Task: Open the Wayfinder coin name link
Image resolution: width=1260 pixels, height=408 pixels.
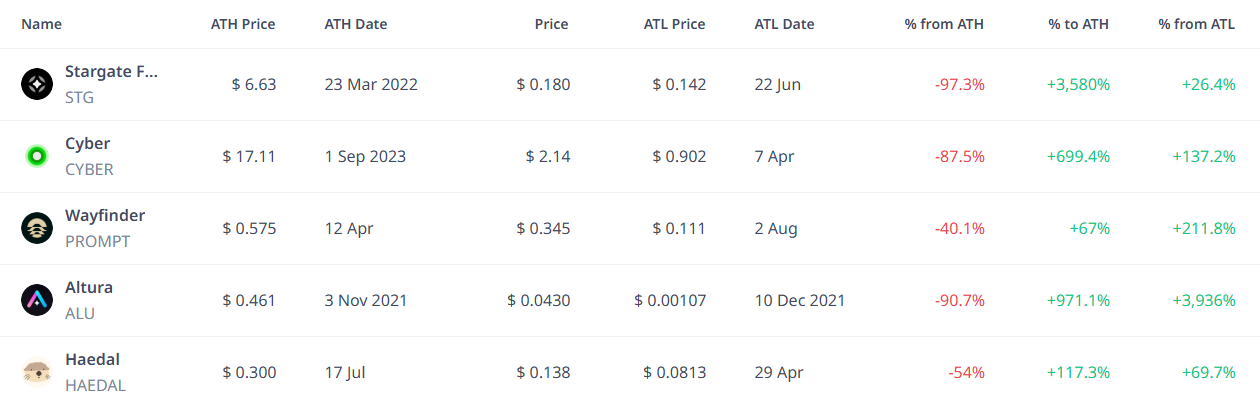Action: pyautogui.click(x=105, y=215)
